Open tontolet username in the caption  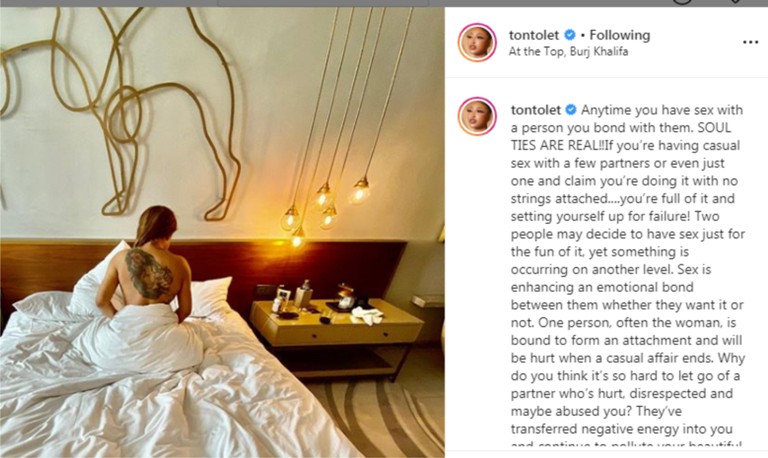[536, 110]
